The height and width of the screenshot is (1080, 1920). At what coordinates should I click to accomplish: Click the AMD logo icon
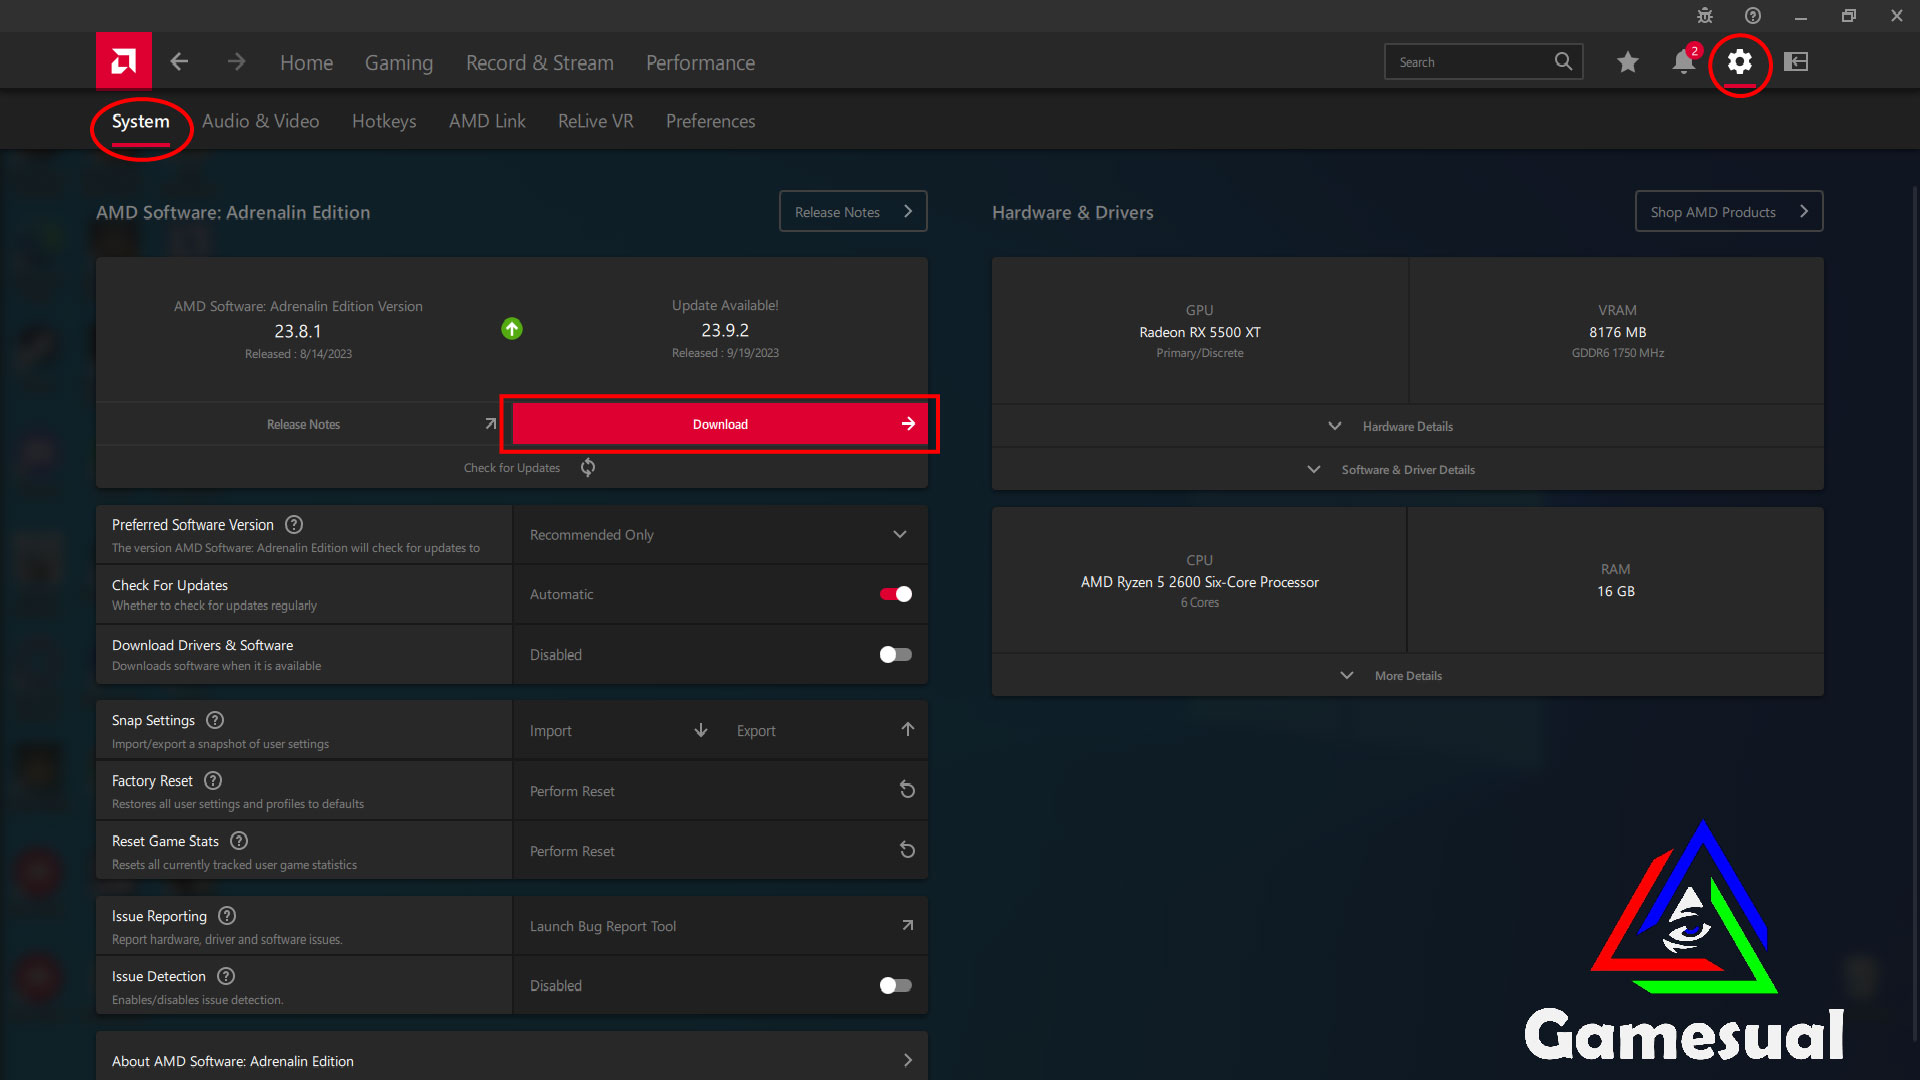coord(124,61)
